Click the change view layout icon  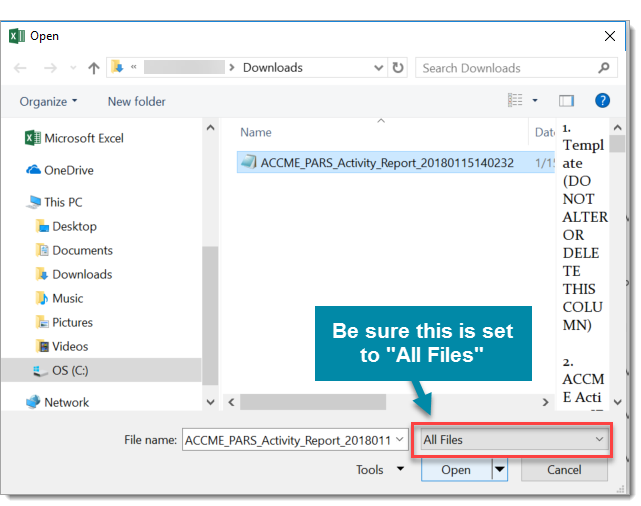click(515, 101)
